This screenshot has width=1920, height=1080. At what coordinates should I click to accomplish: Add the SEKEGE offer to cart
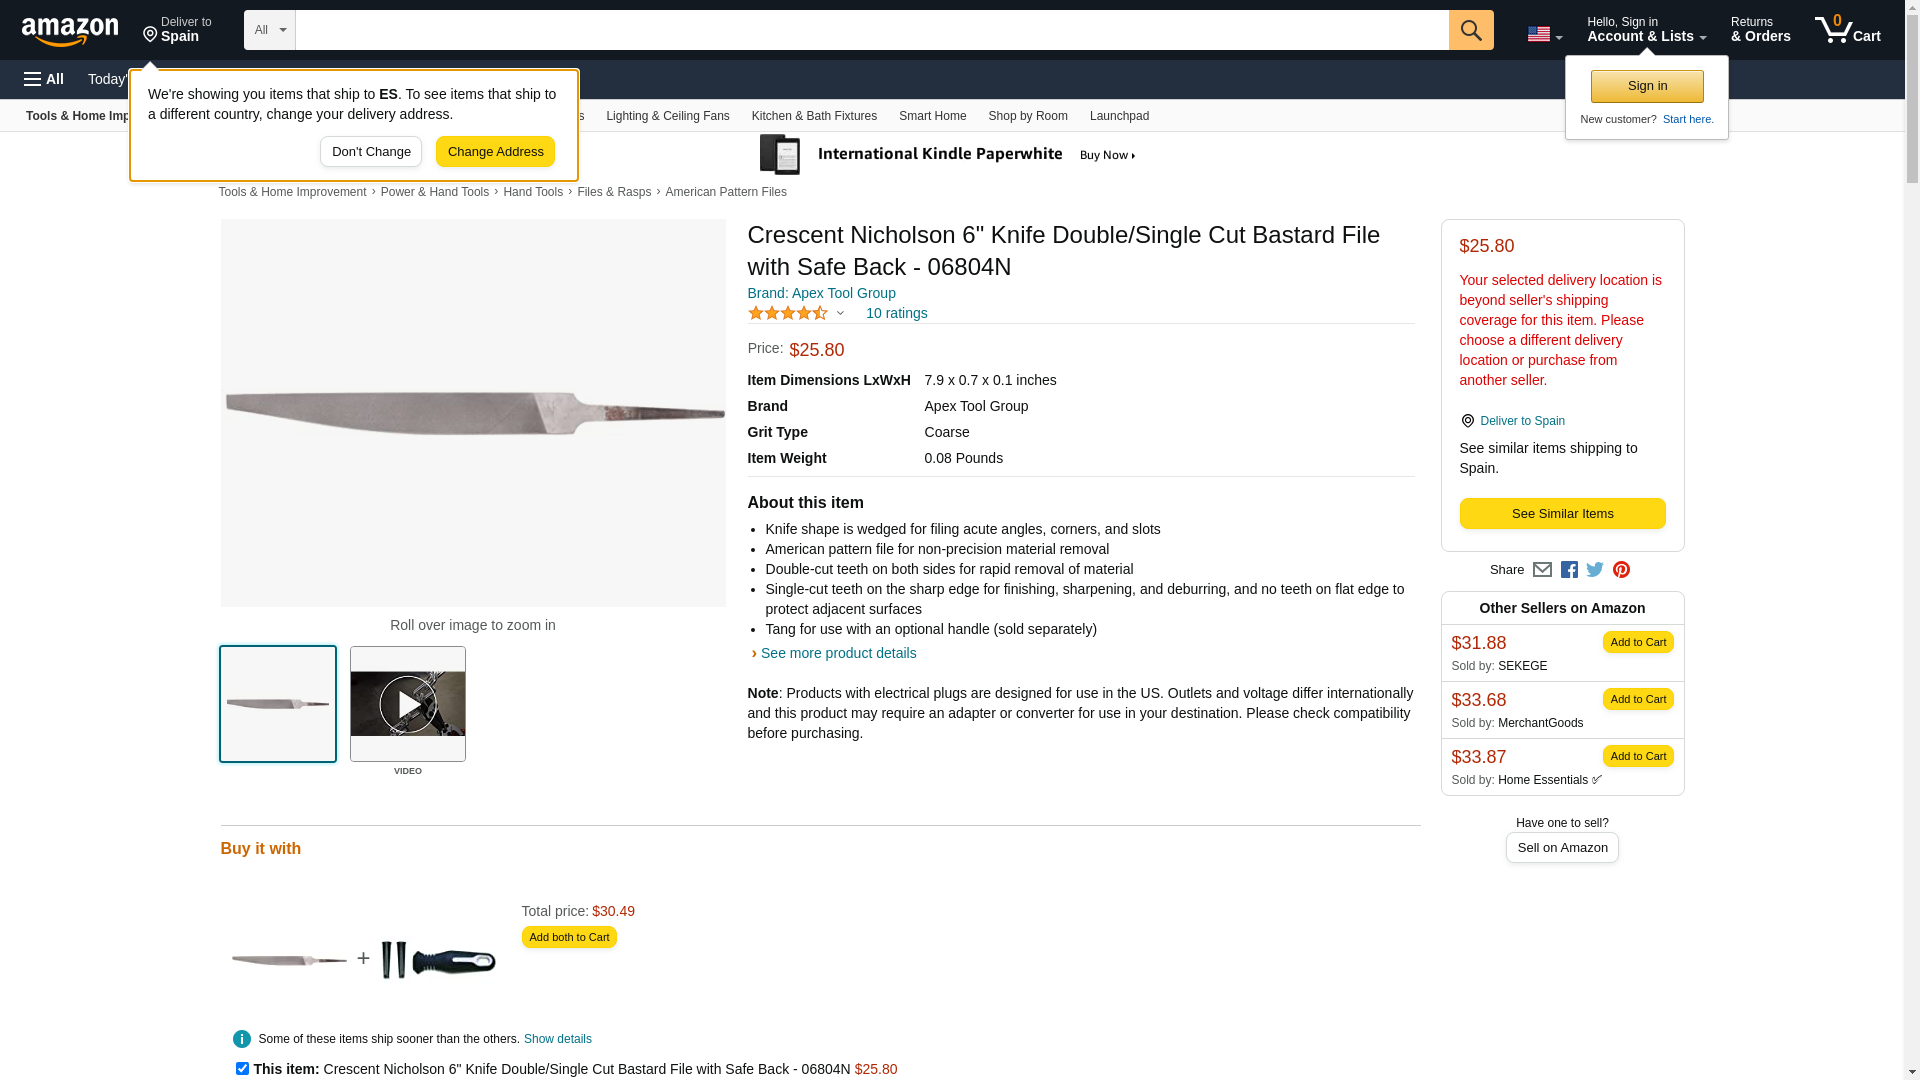(1637, 642)
